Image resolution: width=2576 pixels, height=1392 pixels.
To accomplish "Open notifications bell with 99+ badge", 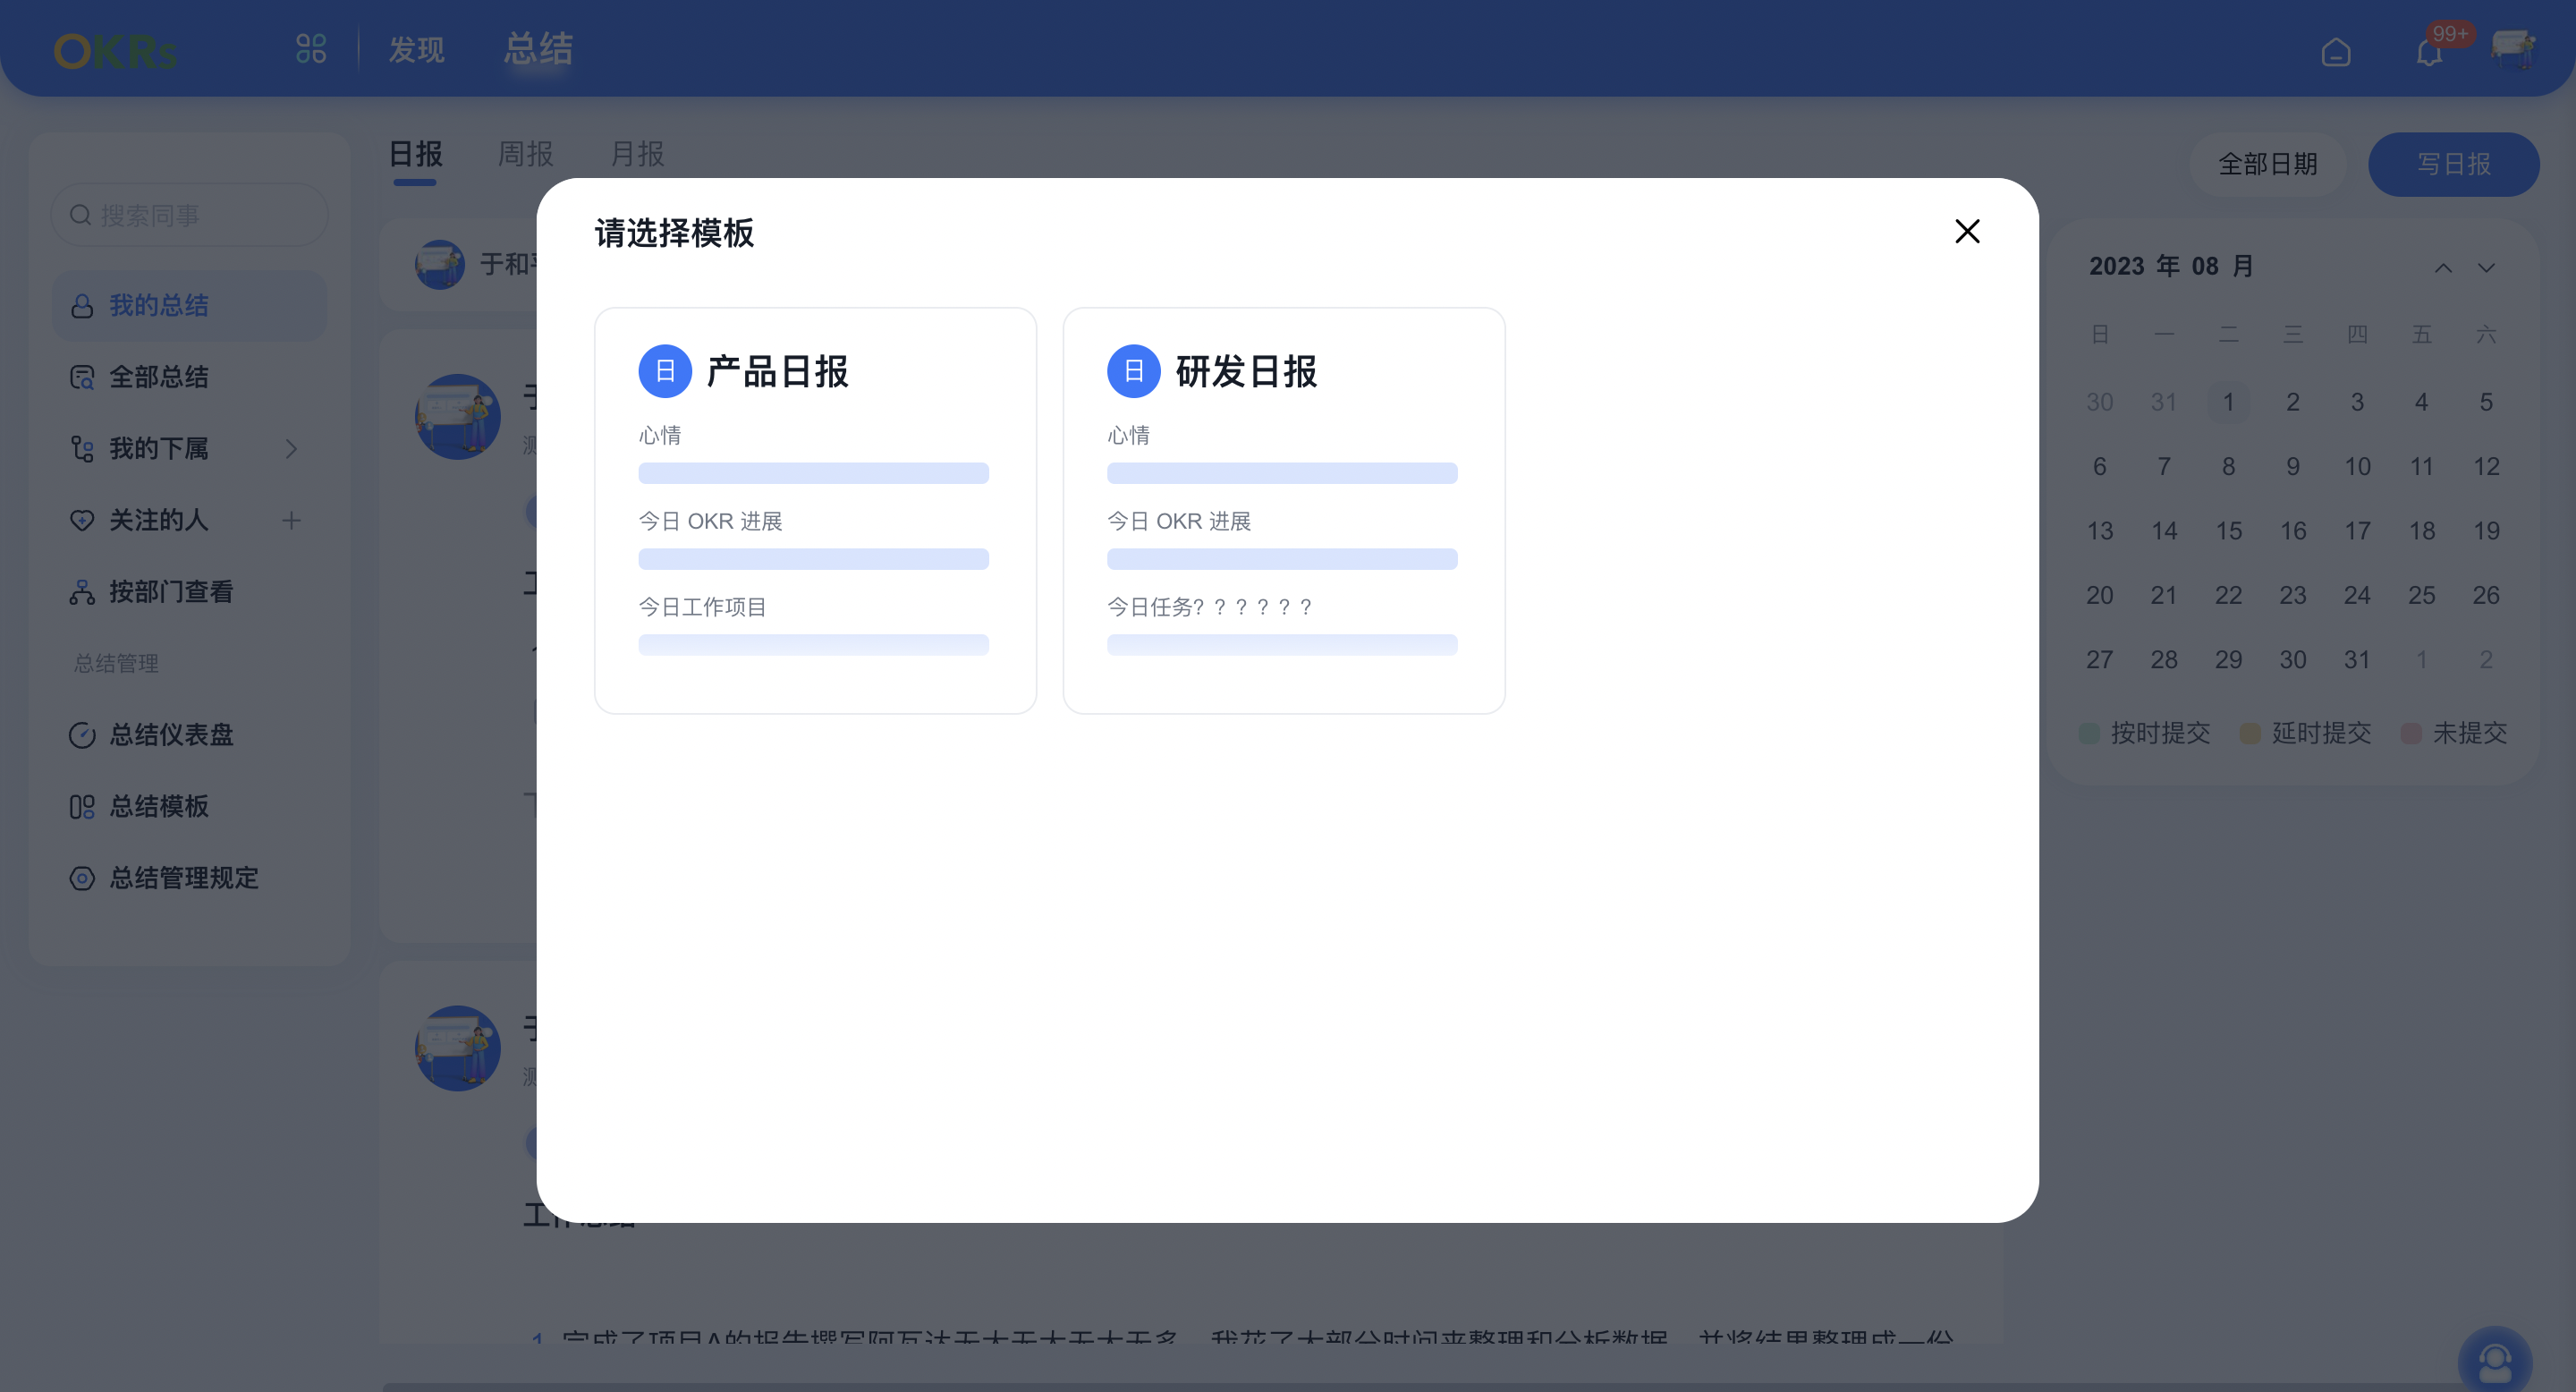I will (x=2430, y=52).
